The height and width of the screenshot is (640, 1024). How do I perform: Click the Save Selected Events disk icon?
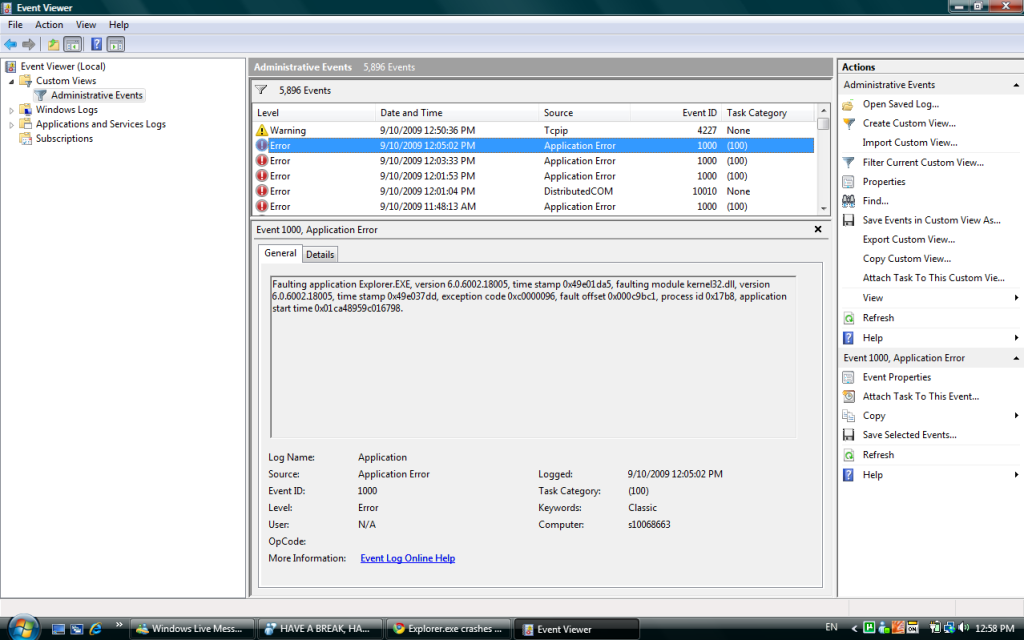click(848, 435)
